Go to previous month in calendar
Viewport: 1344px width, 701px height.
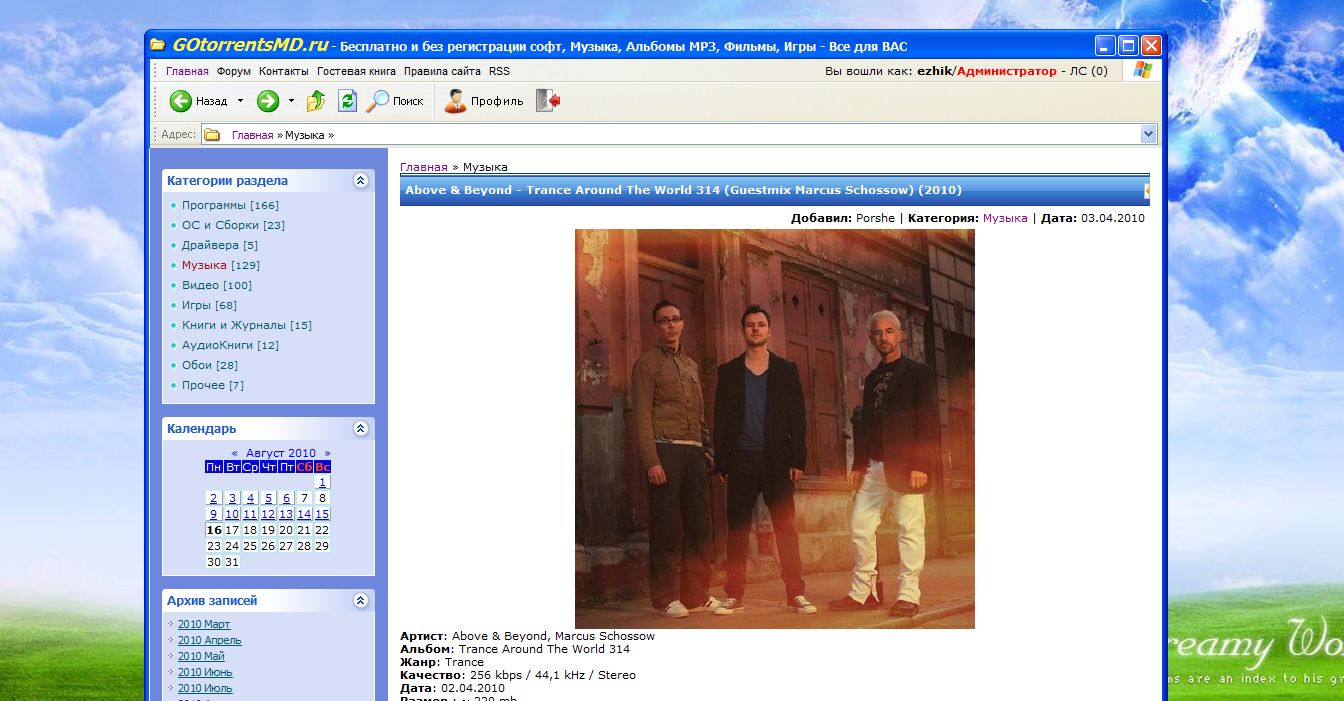pos(235,453)
